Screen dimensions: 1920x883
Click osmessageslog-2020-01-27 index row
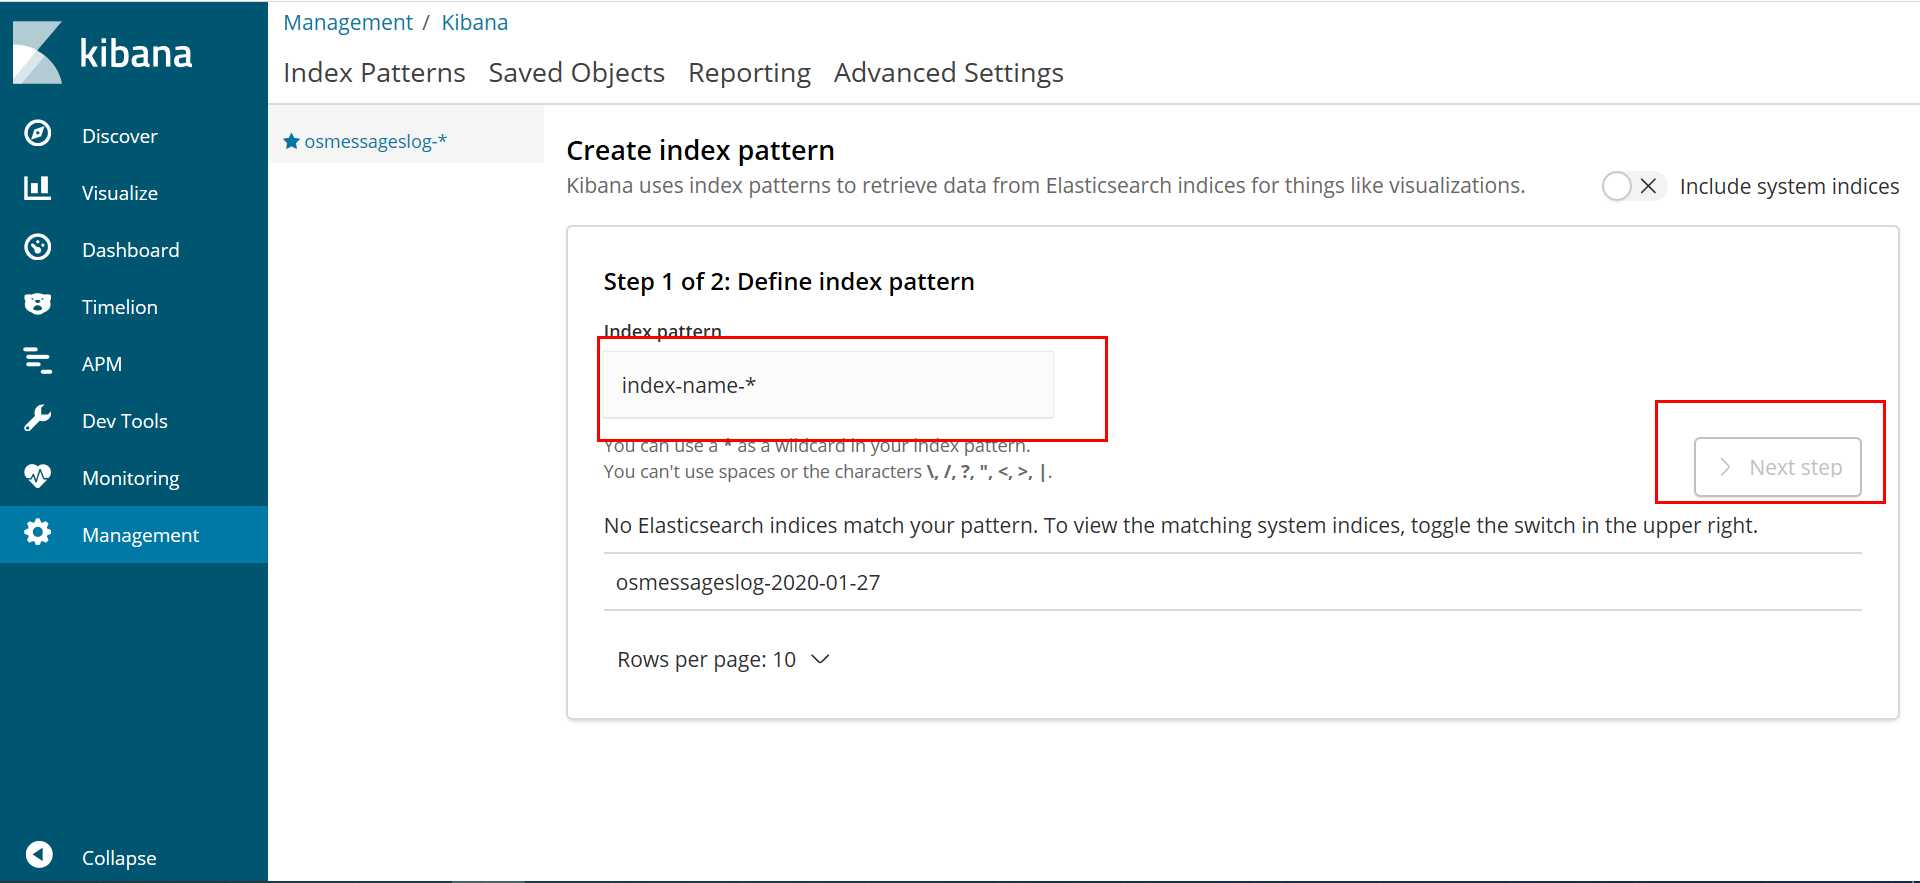pos(1232,582)
